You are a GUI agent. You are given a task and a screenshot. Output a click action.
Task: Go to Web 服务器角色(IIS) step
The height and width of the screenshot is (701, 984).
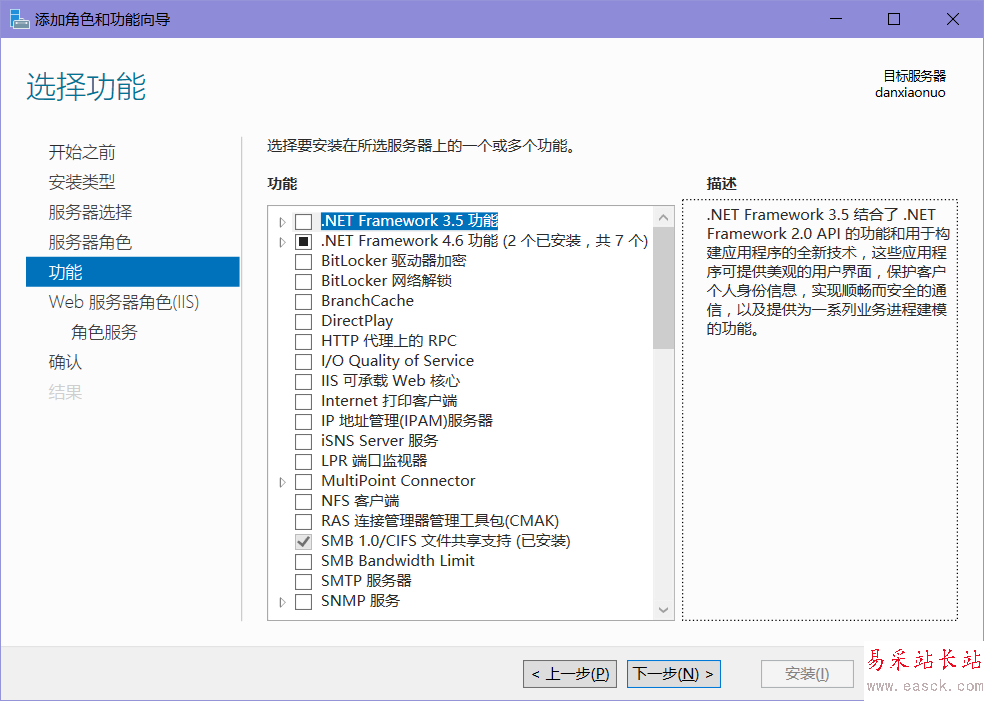[x=124, y=302]
